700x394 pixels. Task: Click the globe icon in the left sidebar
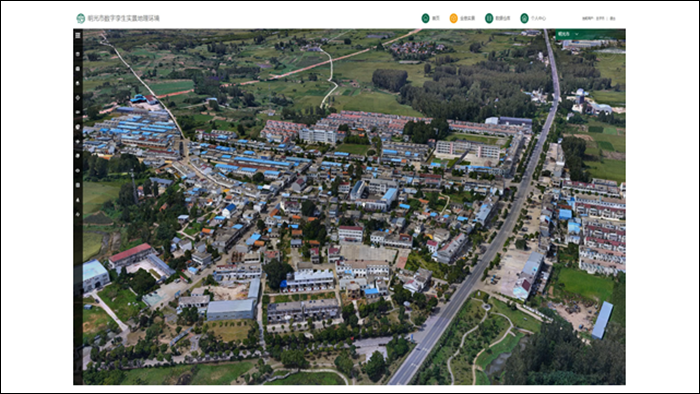(x=78, y=127)
